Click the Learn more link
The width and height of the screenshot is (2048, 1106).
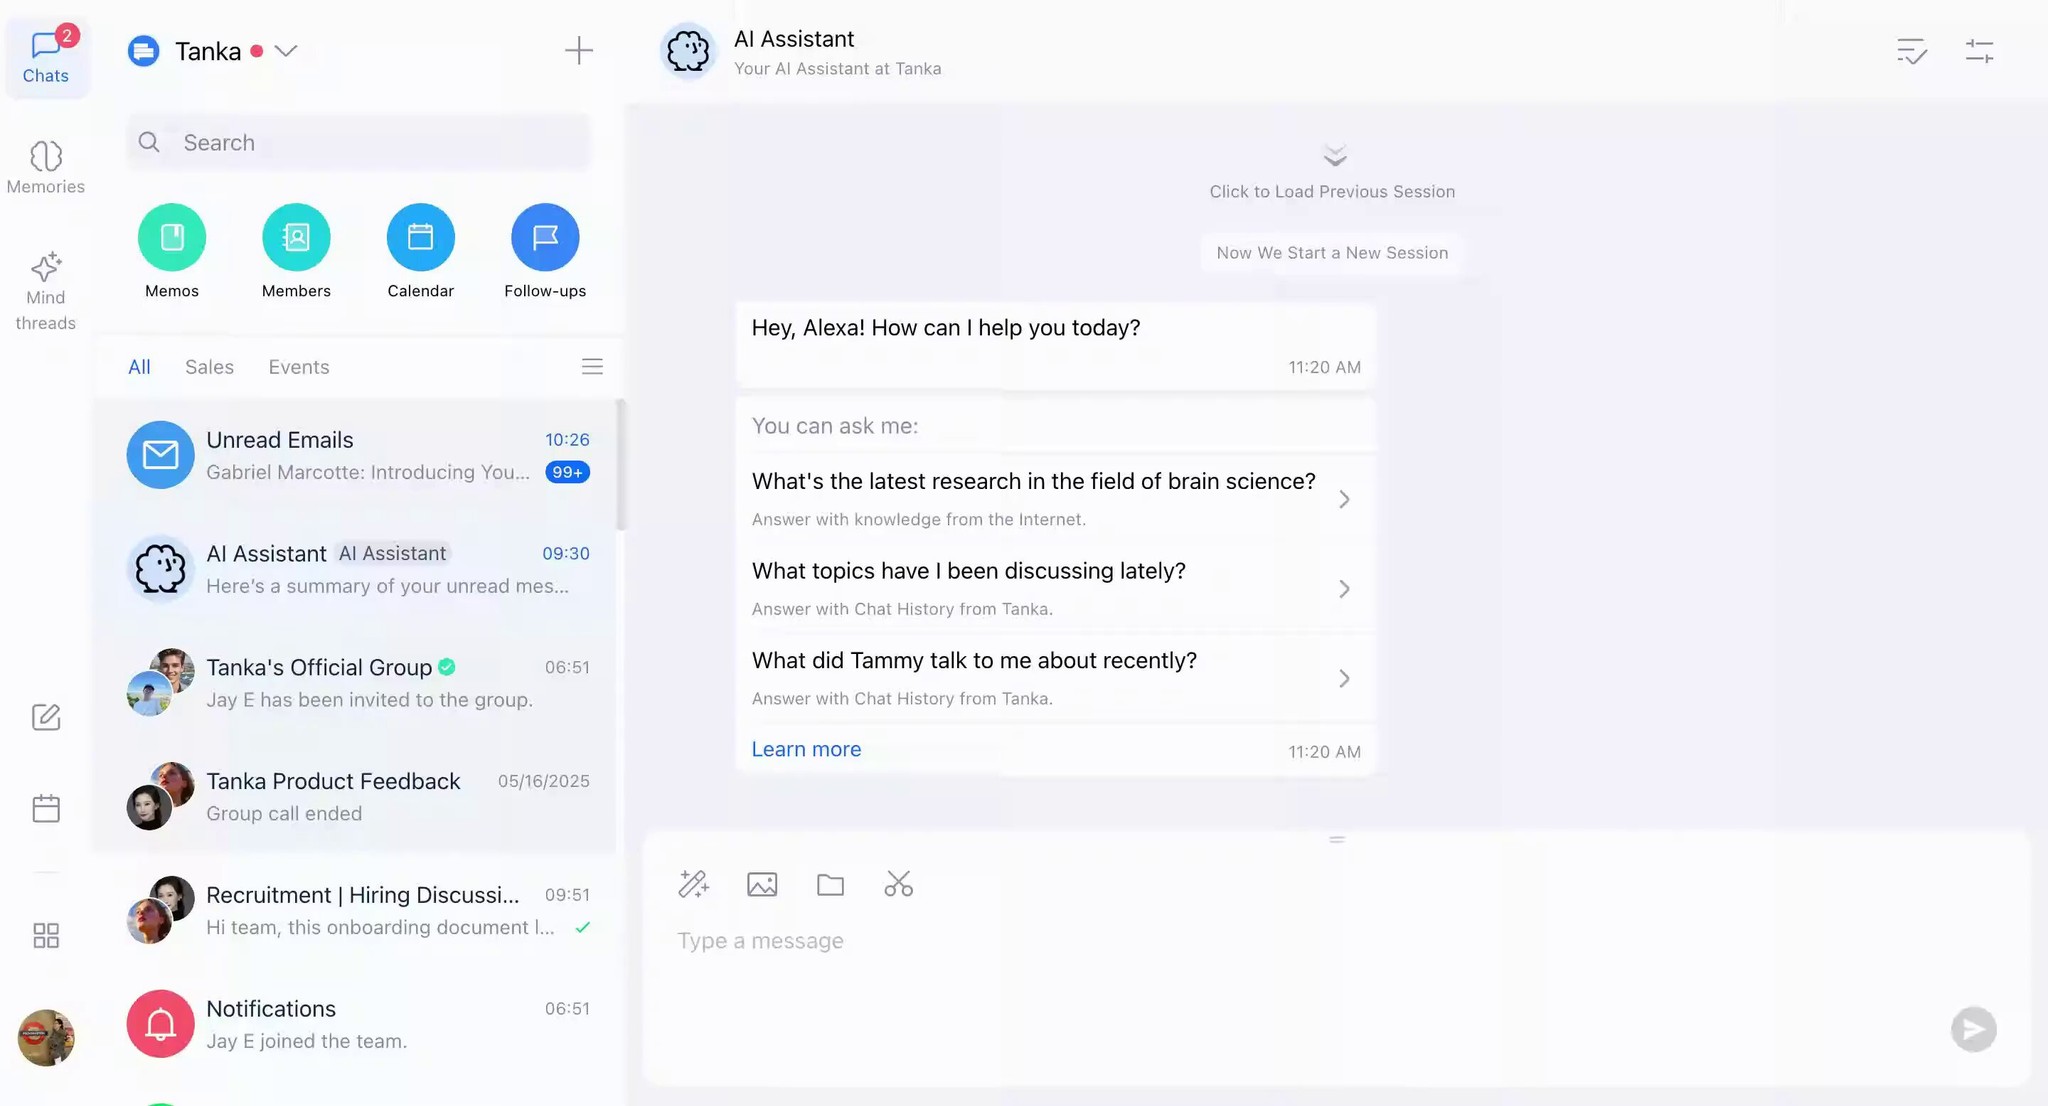click(806, 750)
